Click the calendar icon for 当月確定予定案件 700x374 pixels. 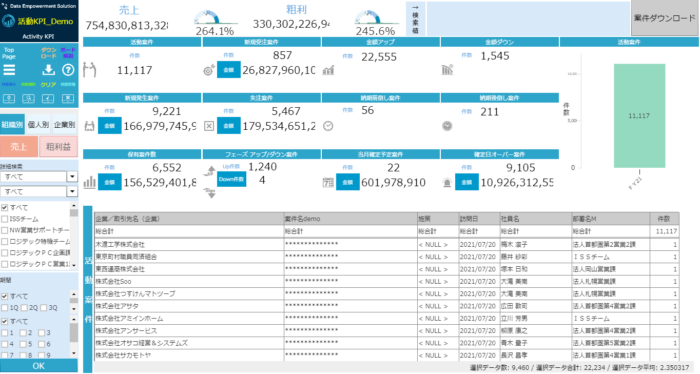pyautogui.click(x=328, y=182)
